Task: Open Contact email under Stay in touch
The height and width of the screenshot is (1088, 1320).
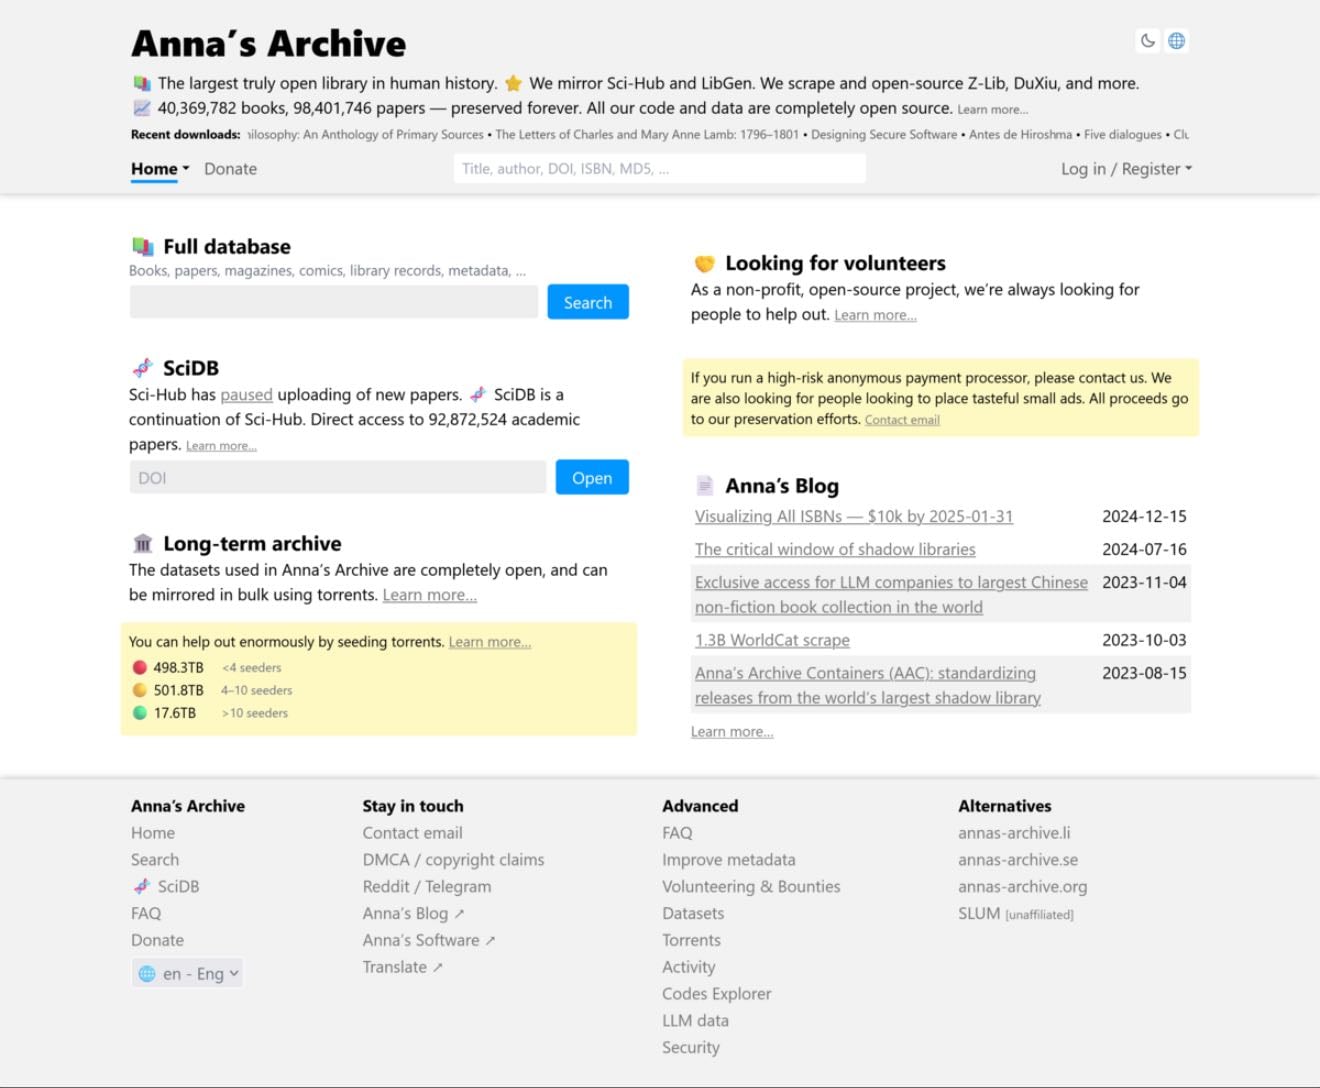Action: [413, 833]
